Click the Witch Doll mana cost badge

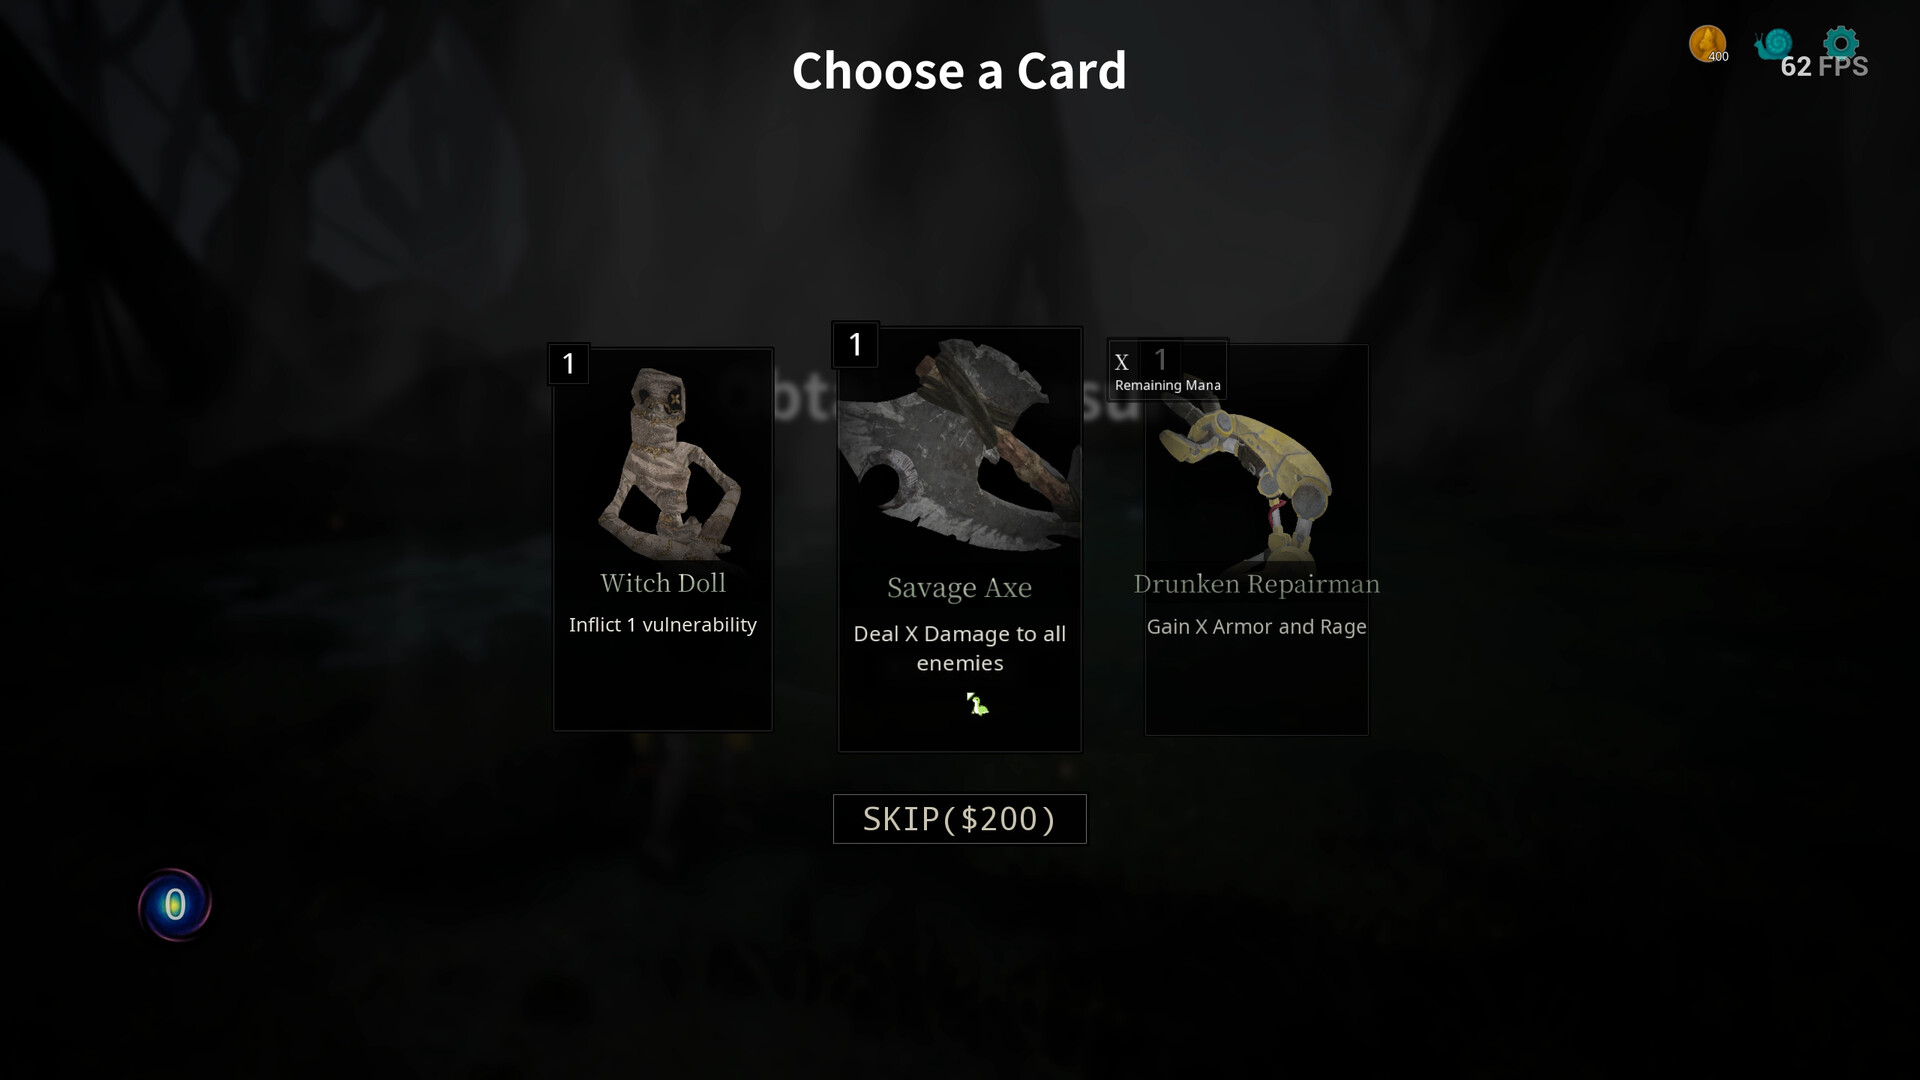[569, 363]
